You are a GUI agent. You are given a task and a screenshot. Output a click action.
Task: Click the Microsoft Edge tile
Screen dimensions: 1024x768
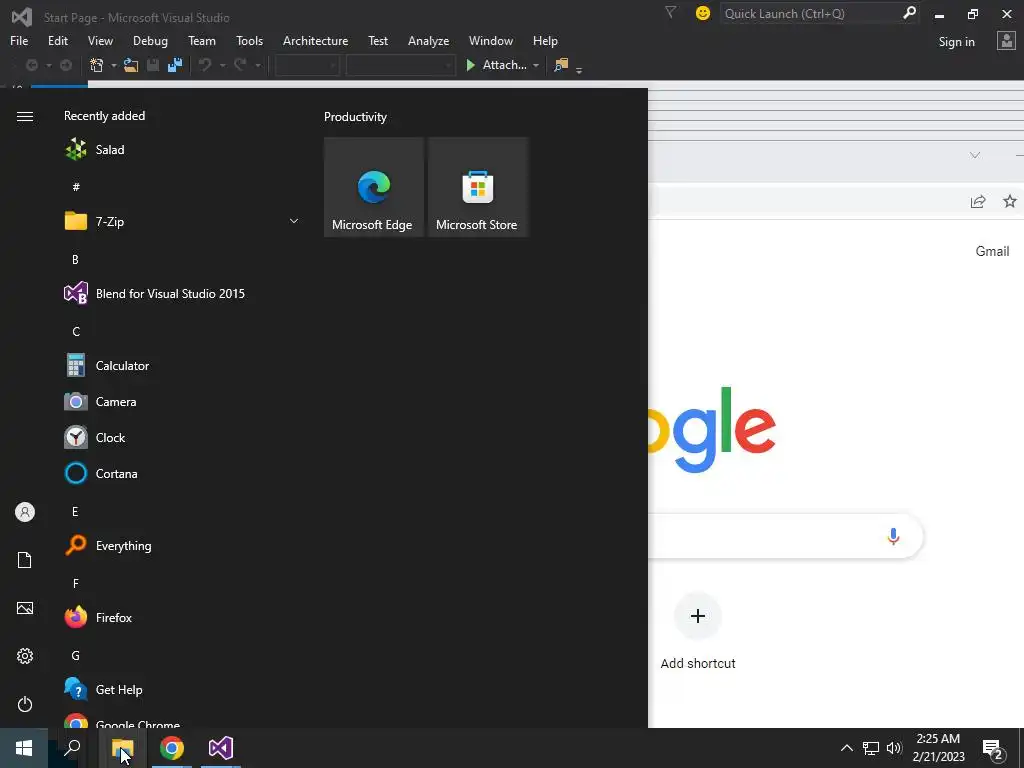pos(374,187)
